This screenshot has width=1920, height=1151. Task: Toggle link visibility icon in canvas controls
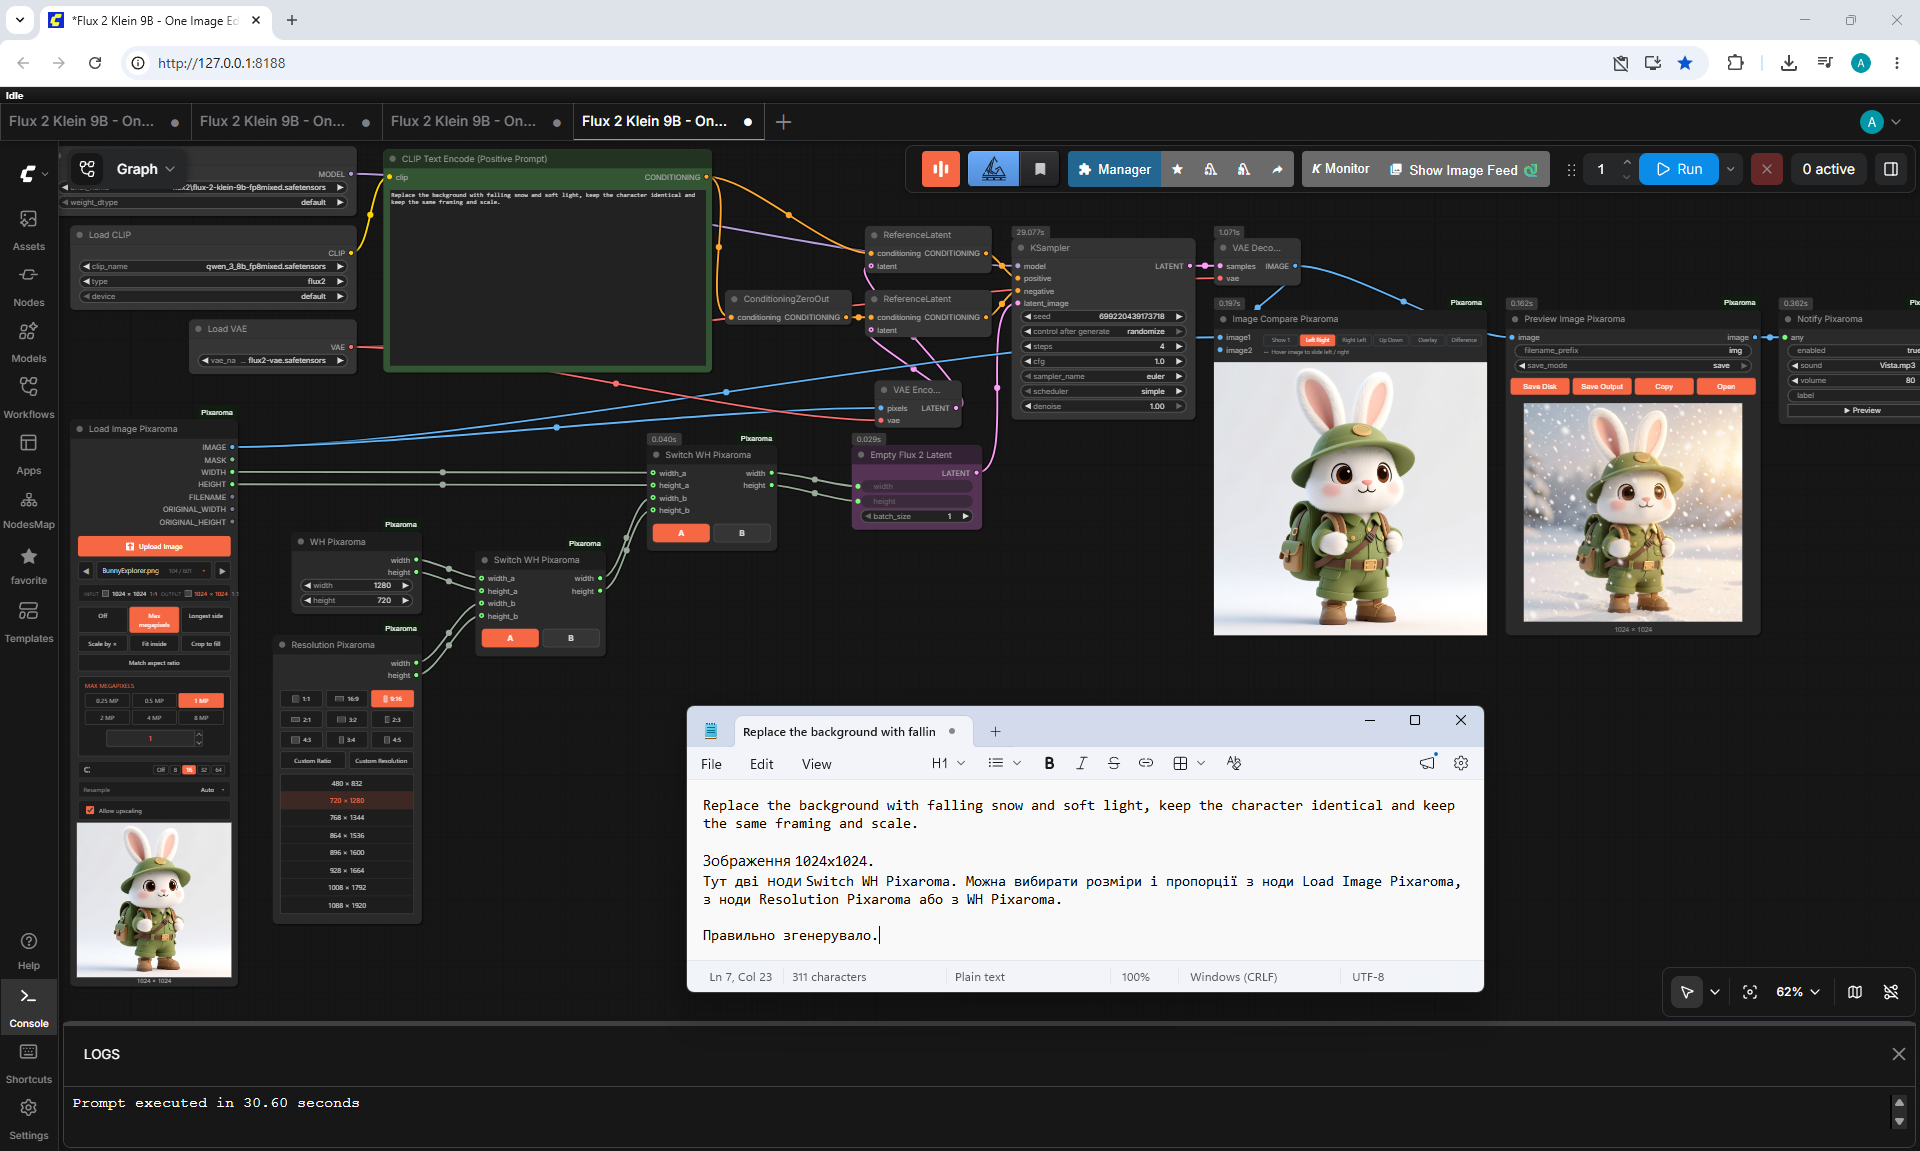pyautogui.click(x=1891, y=992)
